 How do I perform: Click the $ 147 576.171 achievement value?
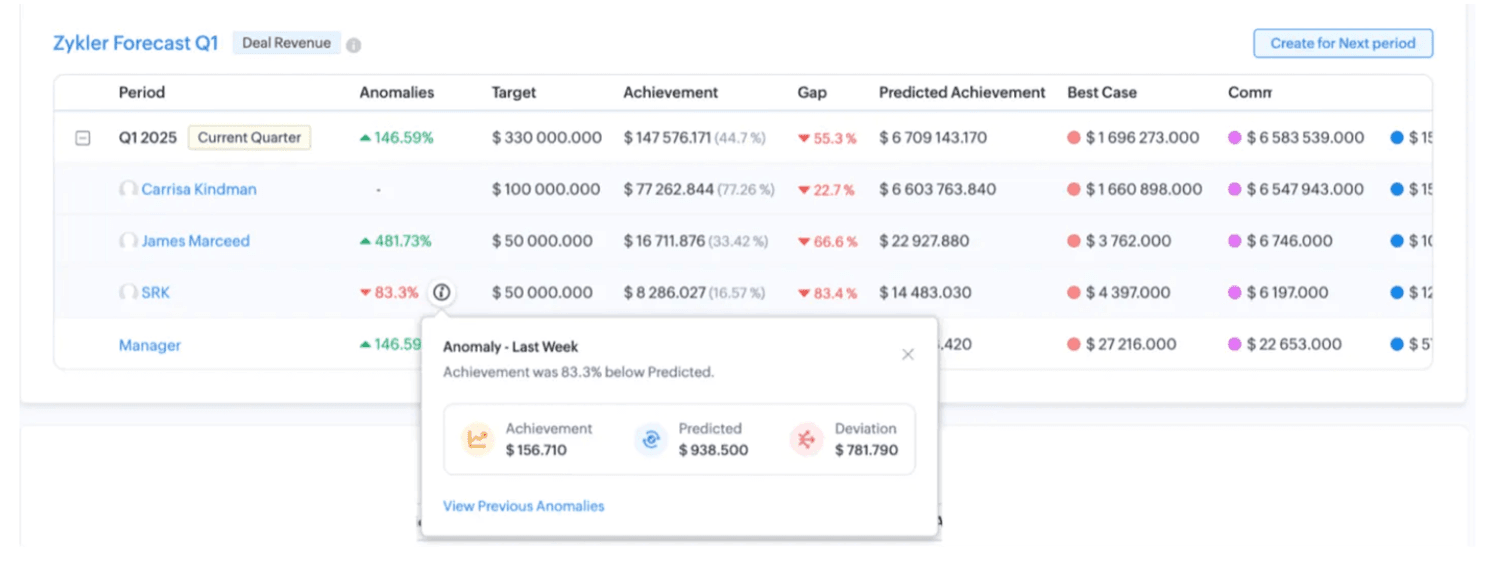pyautogui.click(x=668, y=138)
